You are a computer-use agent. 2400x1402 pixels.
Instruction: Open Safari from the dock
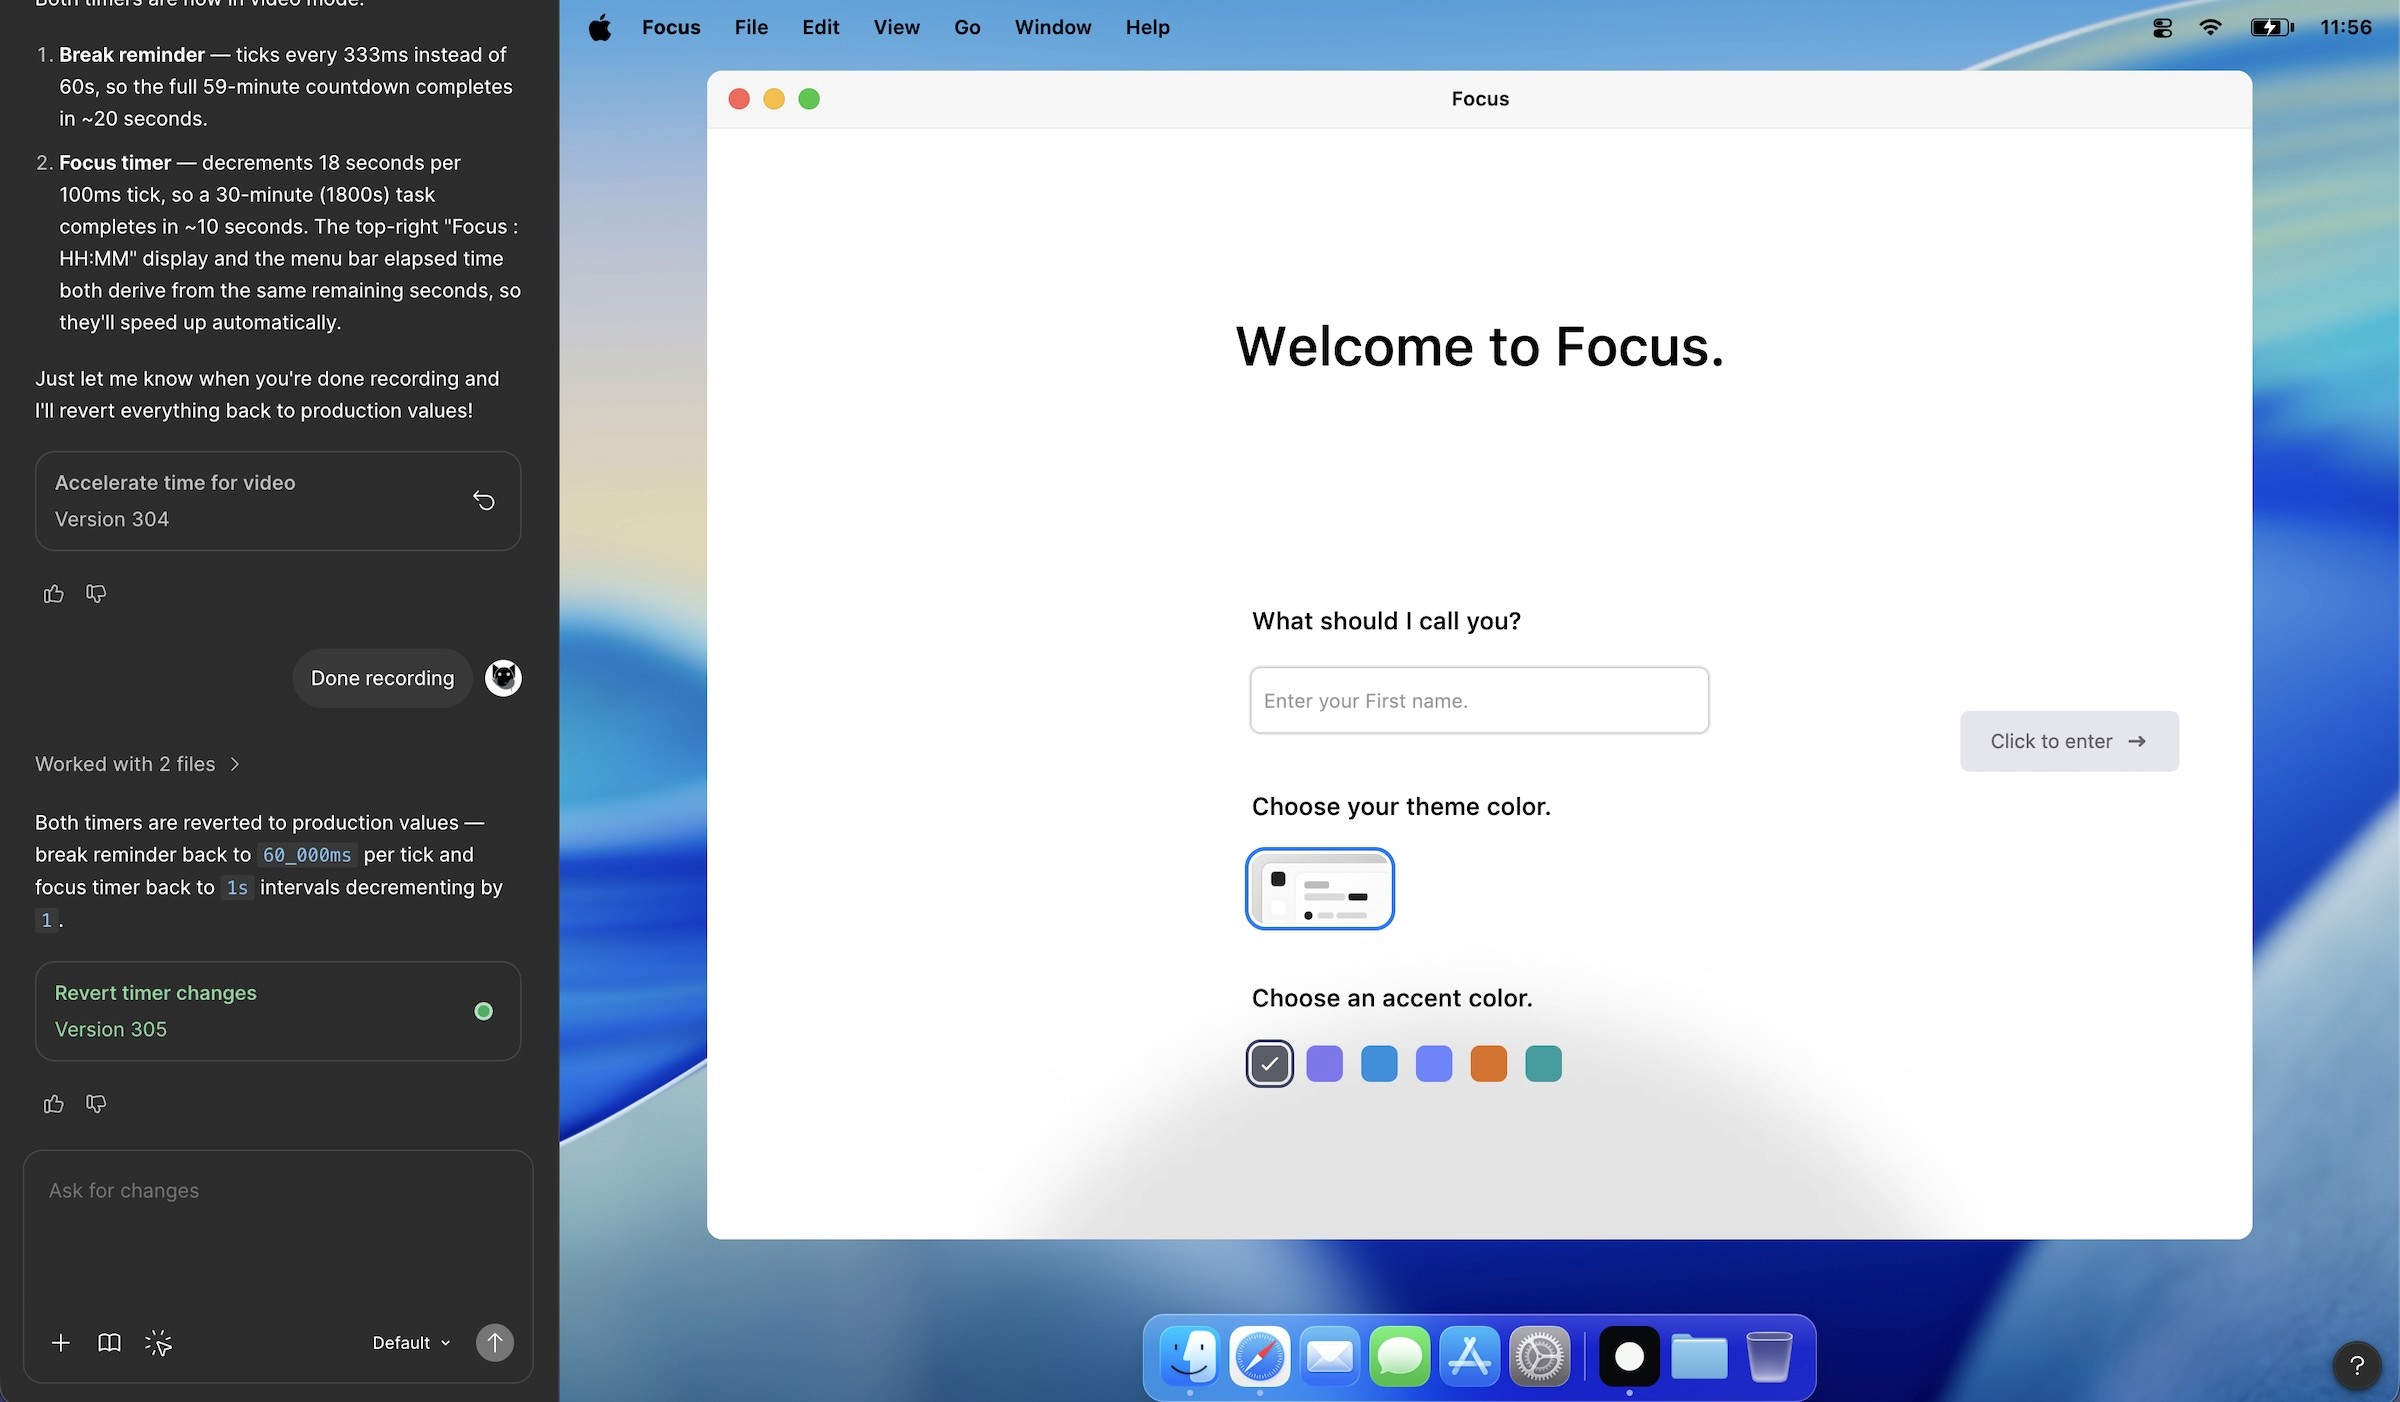[1259, 1356]
